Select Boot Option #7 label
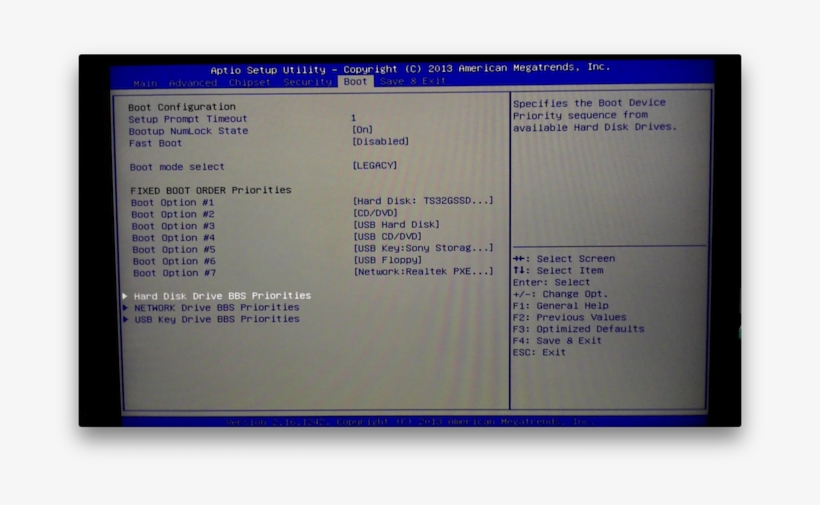 174,273
